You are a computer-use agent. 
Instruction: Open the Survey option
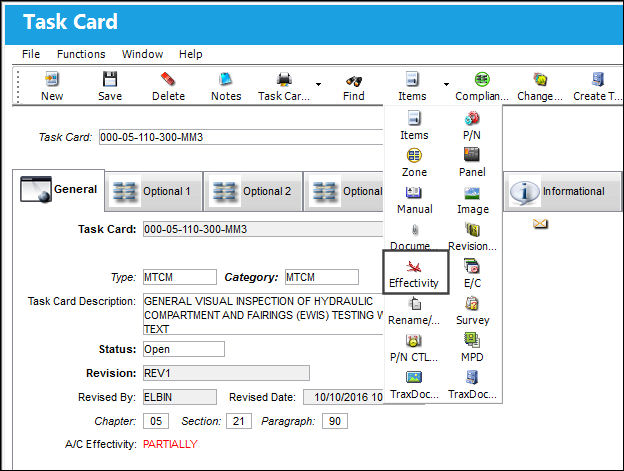point(472,311)
